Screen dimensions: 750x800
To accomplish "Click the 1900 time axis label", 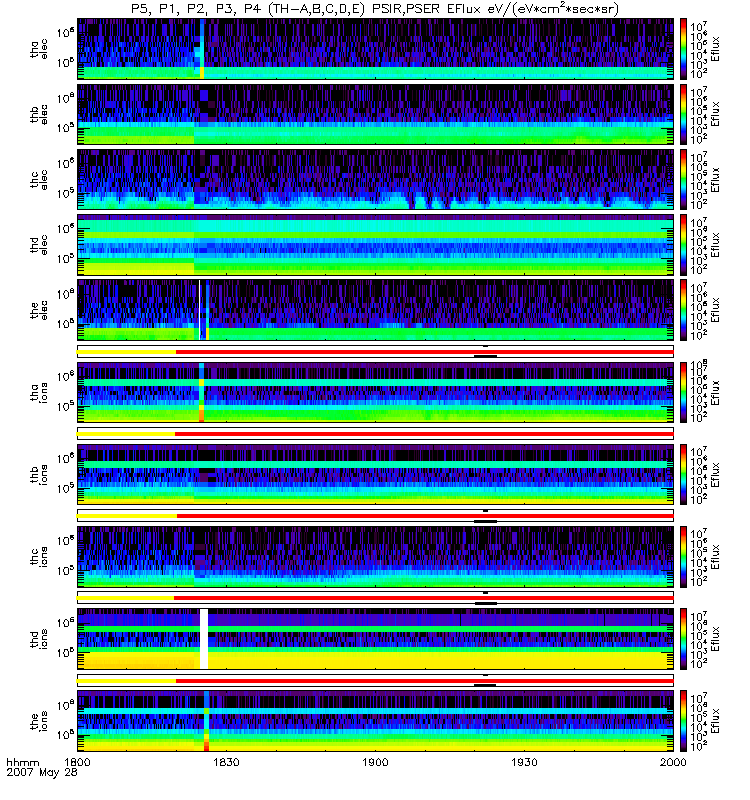I will 375,761.
